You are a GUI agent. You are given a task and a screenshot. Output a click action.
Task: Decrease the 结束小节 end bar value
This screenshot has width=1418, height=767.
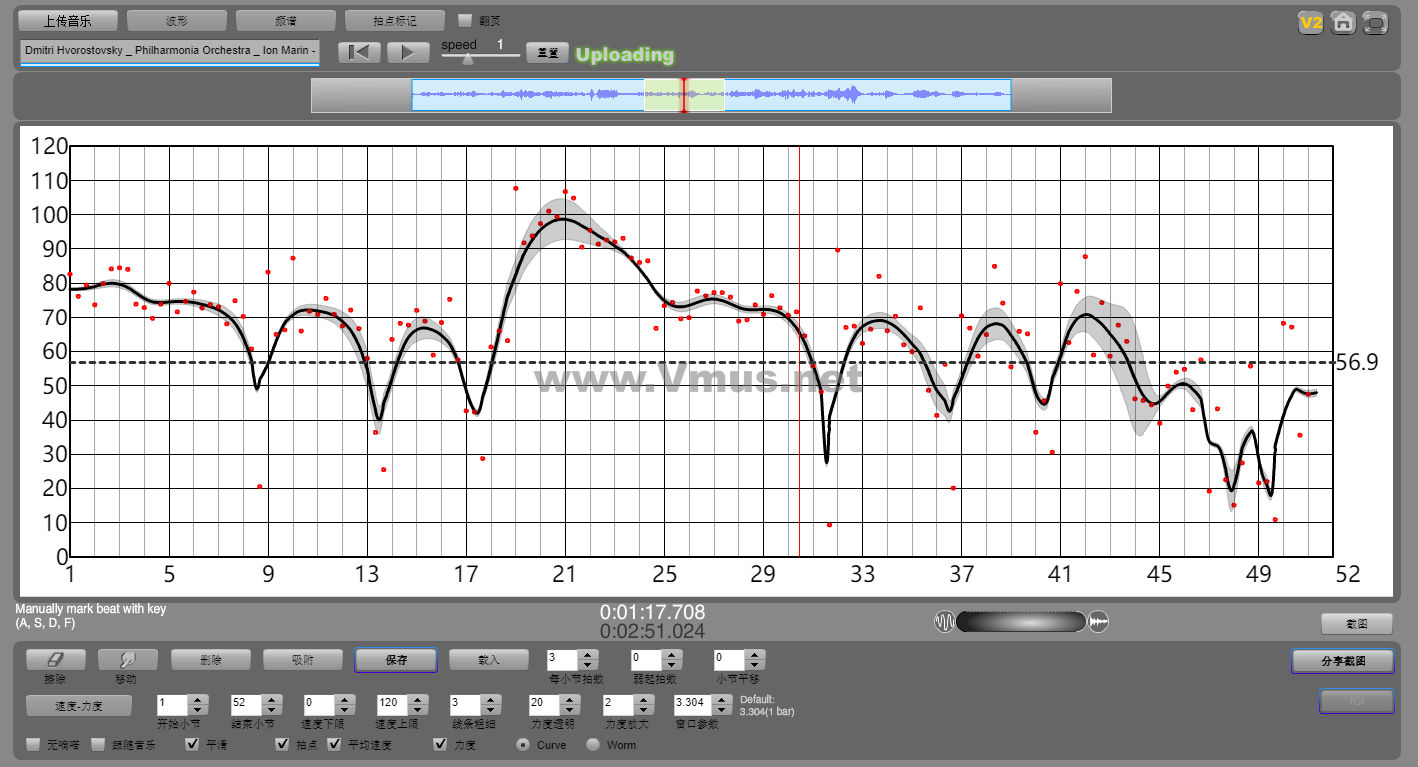[x=273, y=710]
